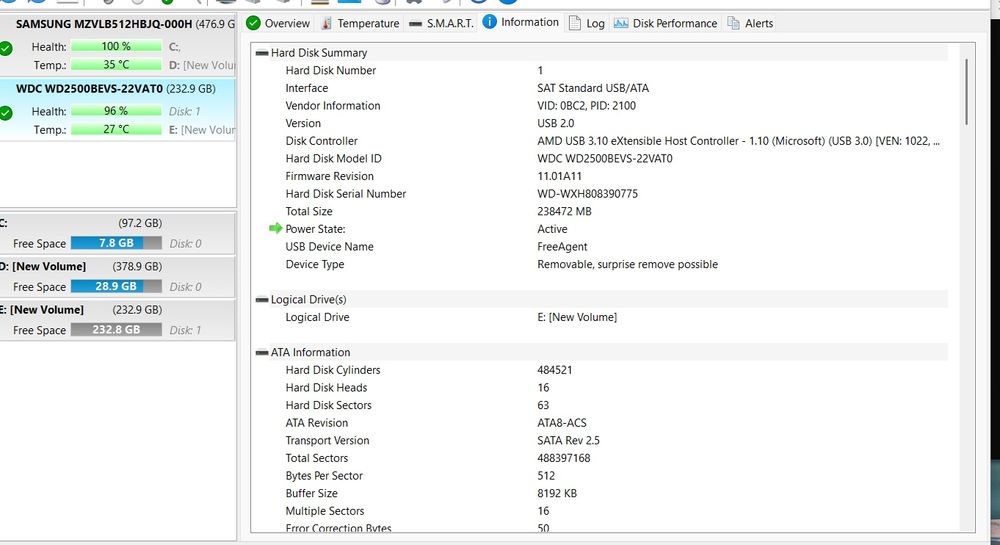Select the USB 2.0 version value
The height and width of the screenshot is (545, 1000).
[x=556, y=124]
